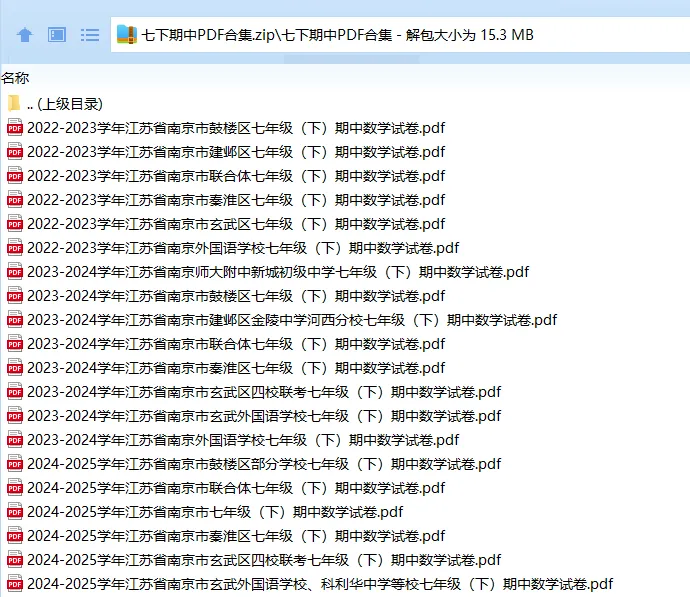Screen dimensions: 690x597
Task: Select 2022-2023 南京市鼓楼区七年级期中数学试卷.pdf
Action: (x=236, y=128)
